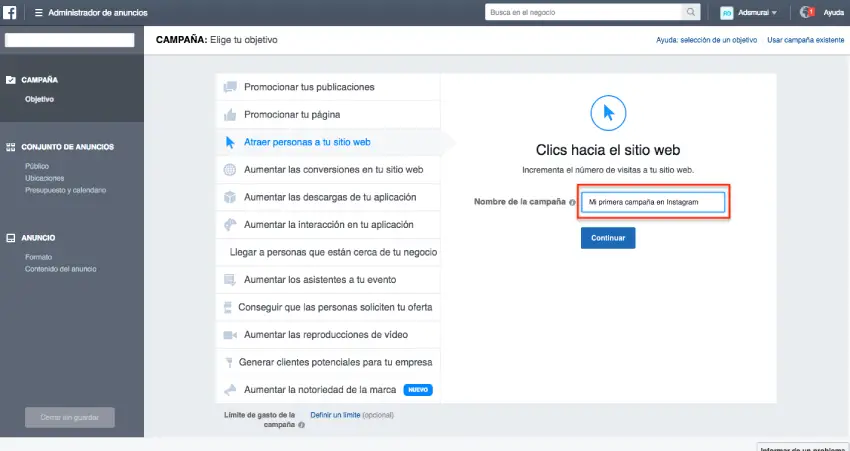This screenshot has height=451, width=850.
Task: Click the campaign name input field
Action: pos(653,202)
